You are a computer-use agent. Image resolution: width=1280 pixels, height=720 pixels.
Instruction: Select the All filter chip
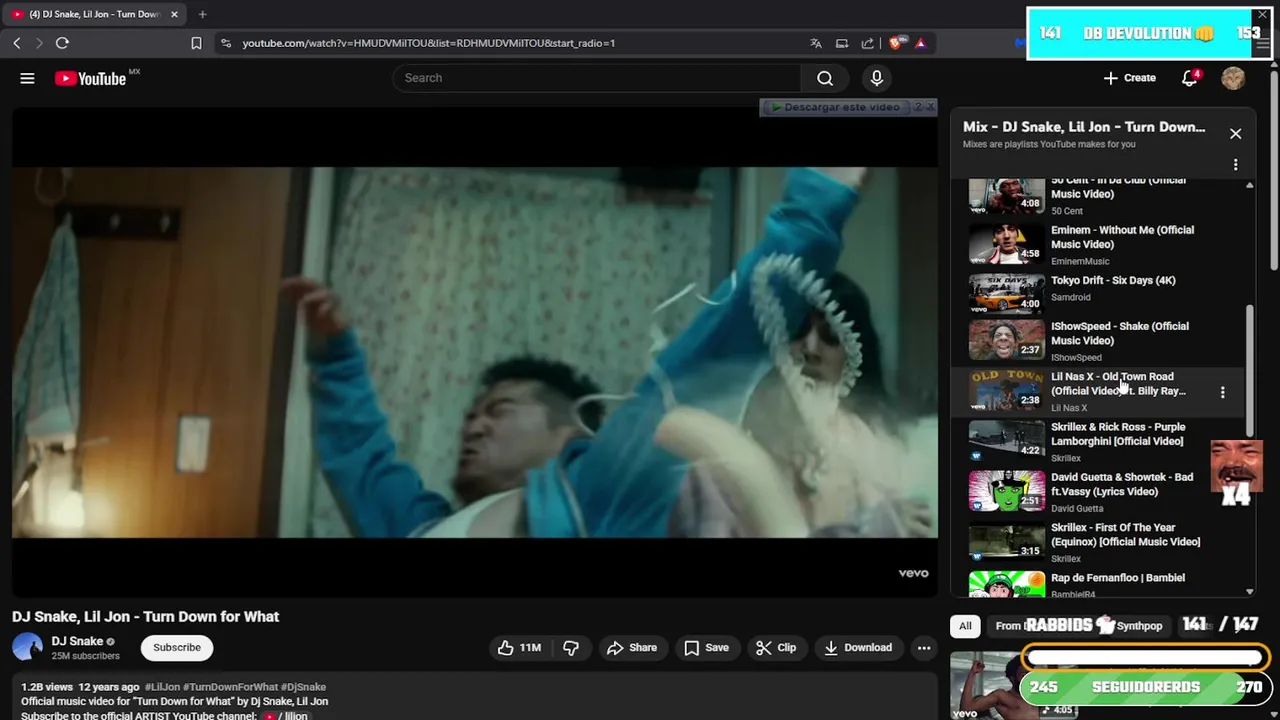(965, 626)
